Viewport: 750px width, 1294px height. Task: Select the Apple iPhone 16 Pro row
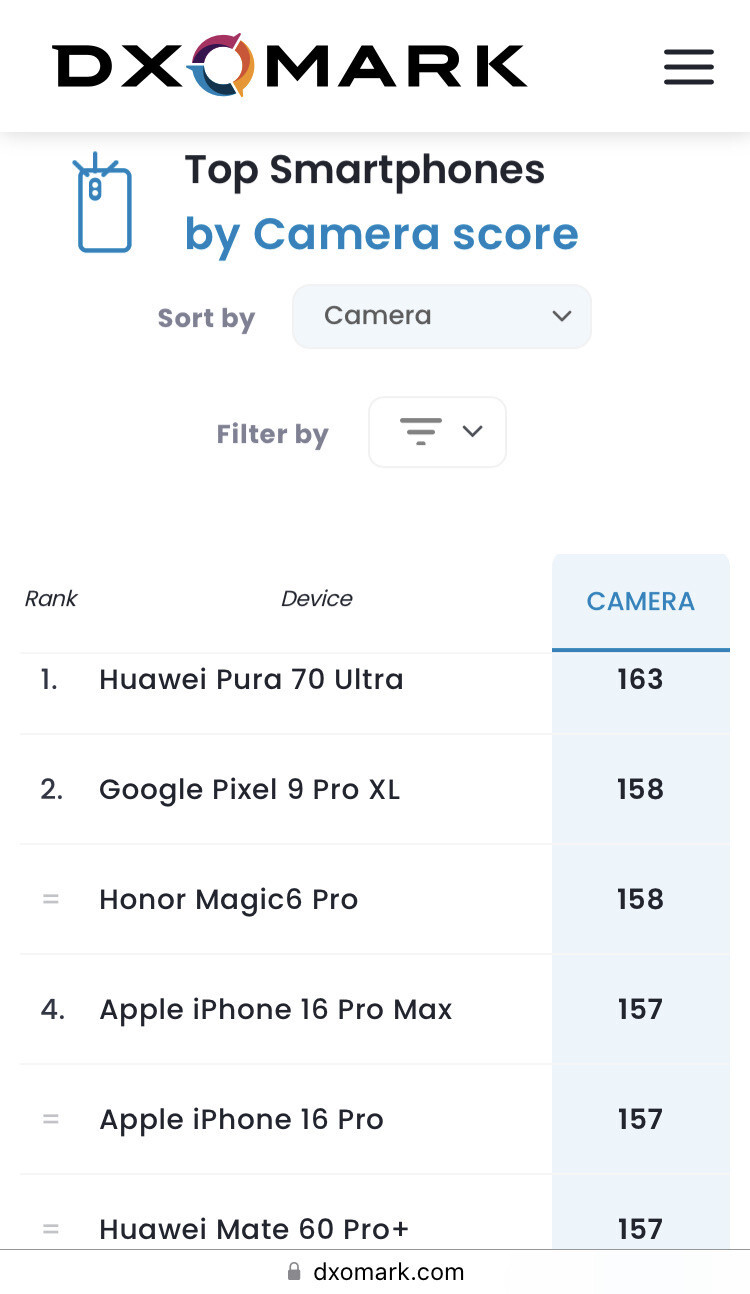coord(241,1120)
